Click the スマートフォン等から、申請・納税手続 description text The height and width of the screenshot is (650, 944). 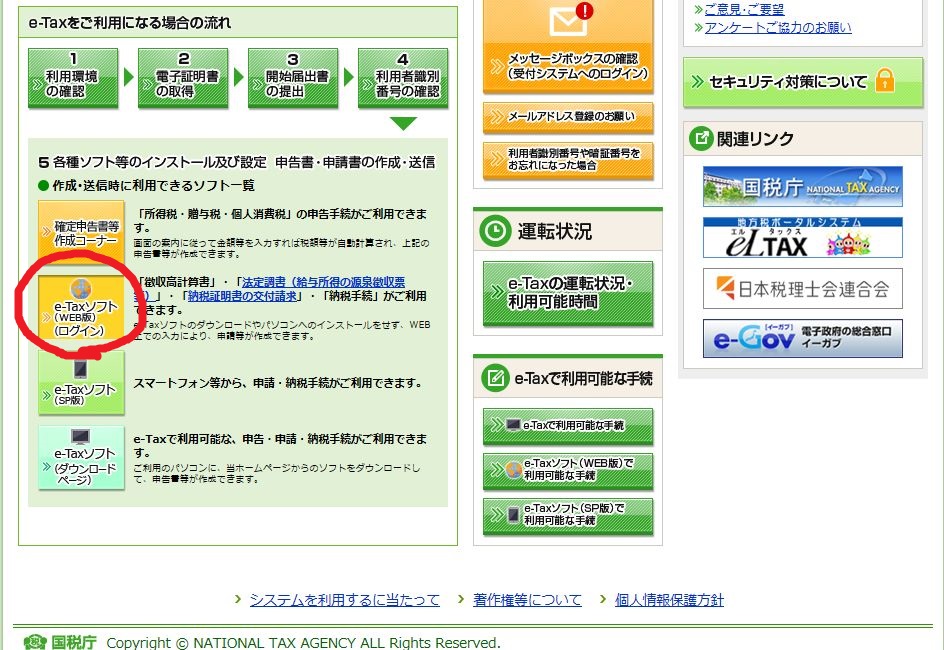coord(278,383)
